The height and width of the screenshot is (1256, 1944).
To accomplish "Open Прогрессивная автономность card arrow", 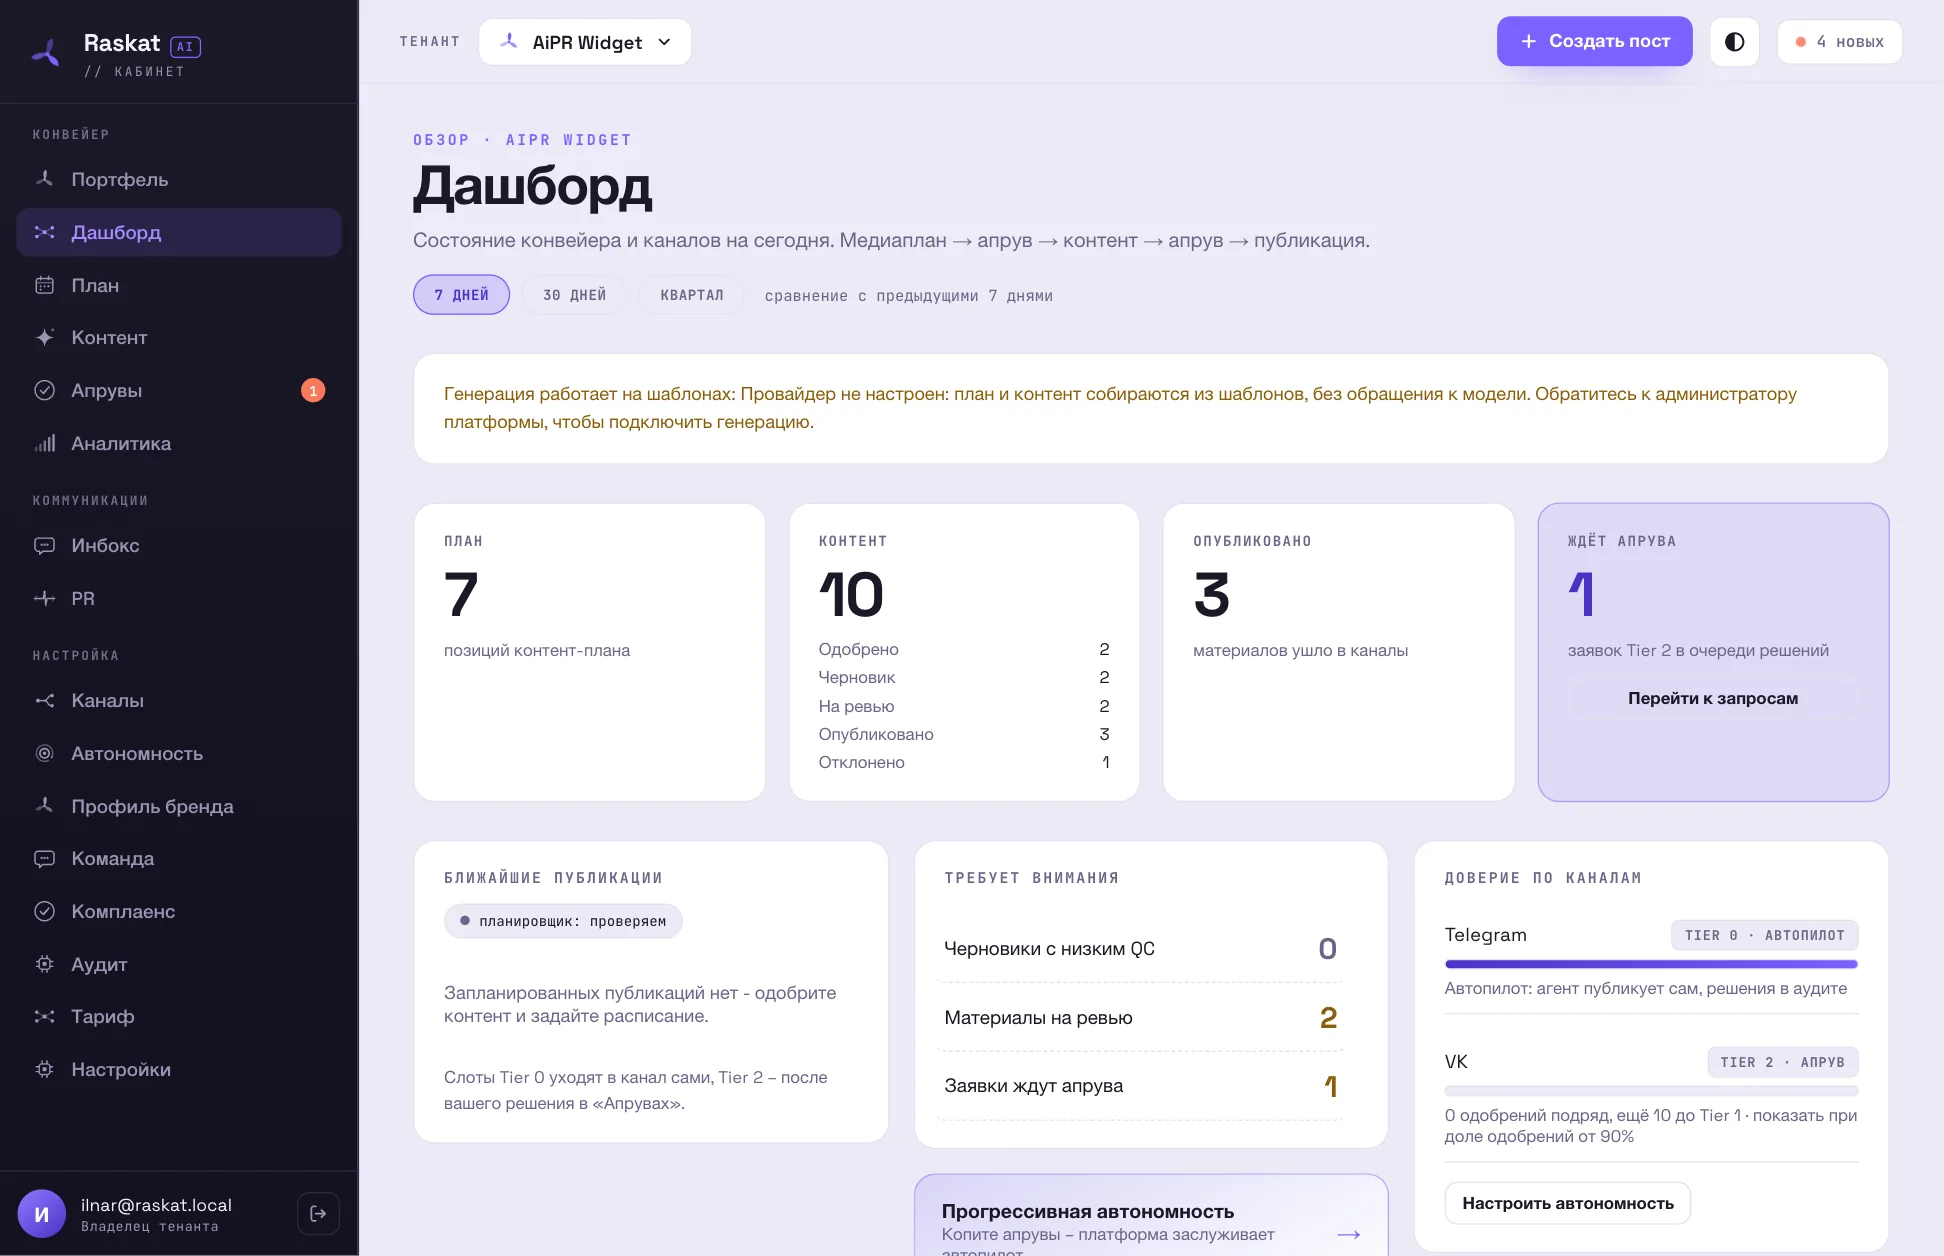I will tap(1348, 1234).
